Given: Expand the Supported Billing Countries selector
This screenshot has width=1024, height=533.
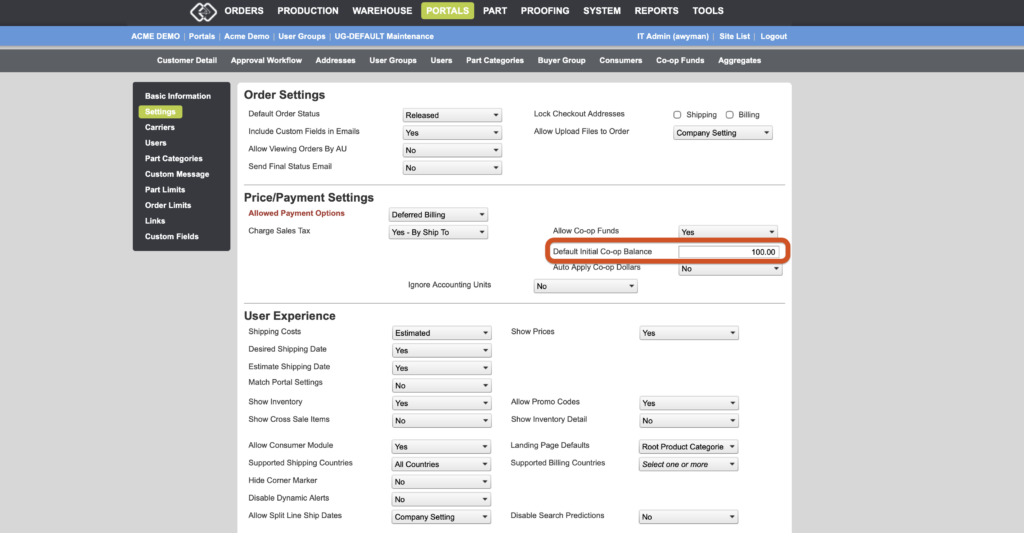Looking at the screenshot, I should click(688, 464).
